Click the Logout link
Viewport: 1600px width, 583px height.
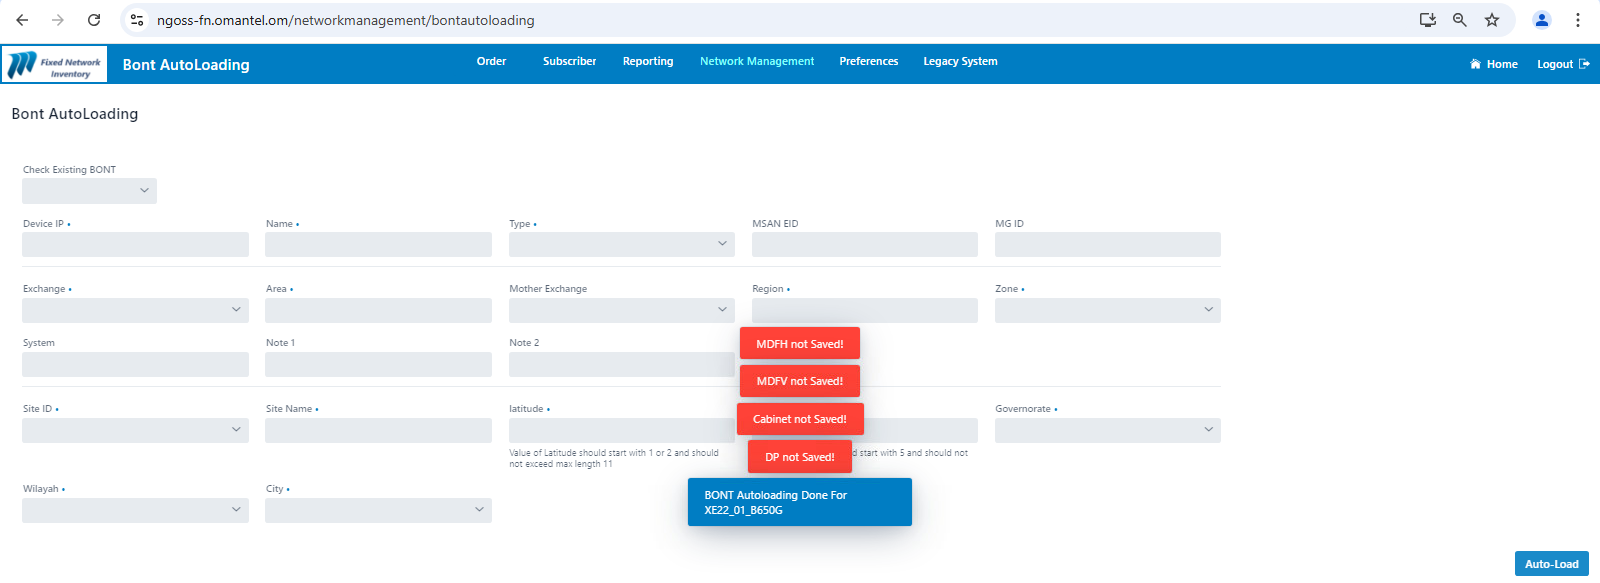(x=1562, y=64)
